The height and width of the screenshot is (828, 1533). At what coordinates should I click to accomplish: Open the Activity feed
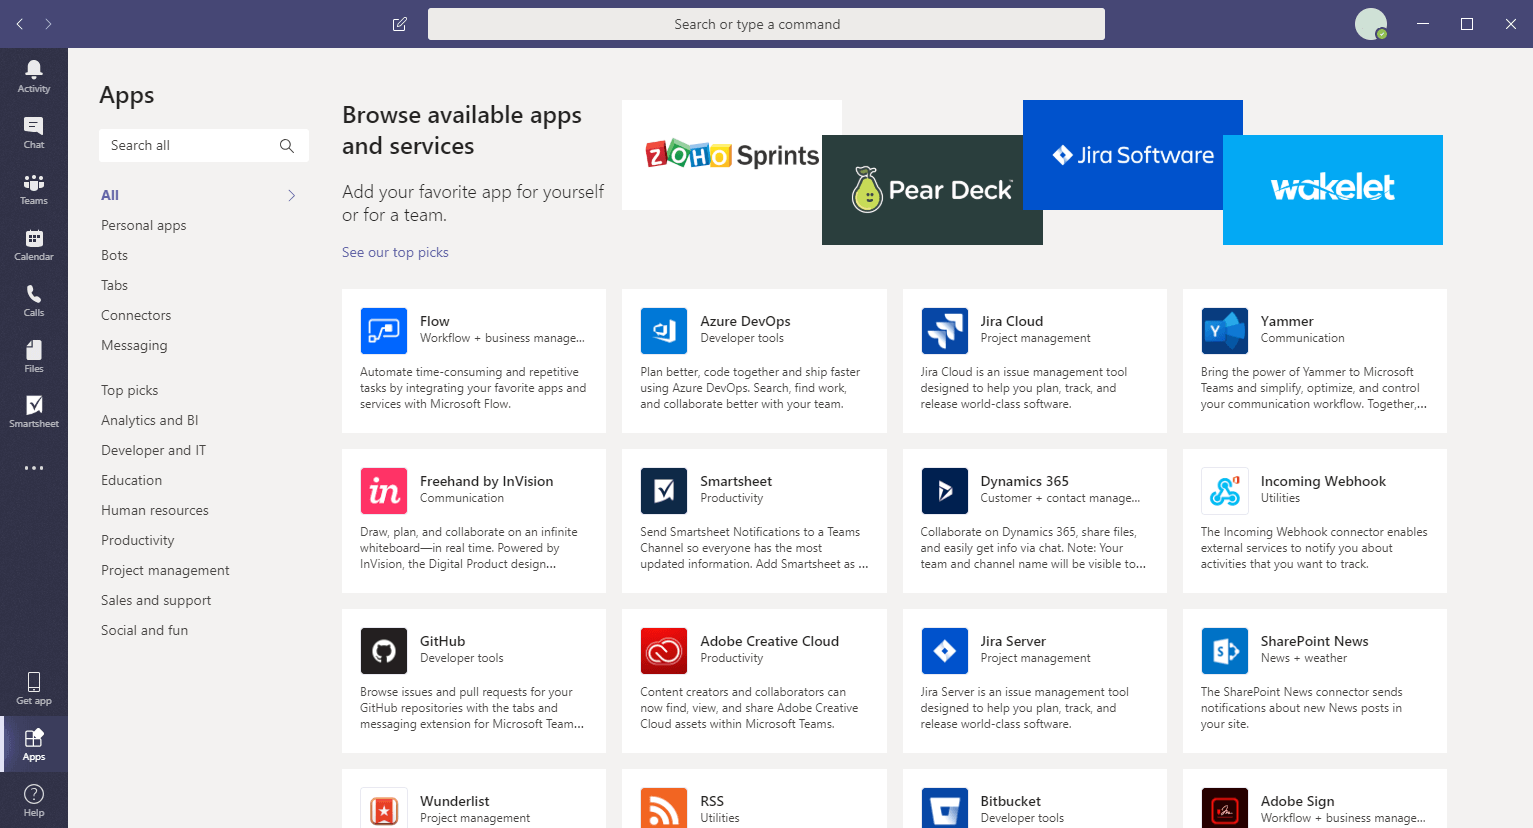(x=33, y=72)
